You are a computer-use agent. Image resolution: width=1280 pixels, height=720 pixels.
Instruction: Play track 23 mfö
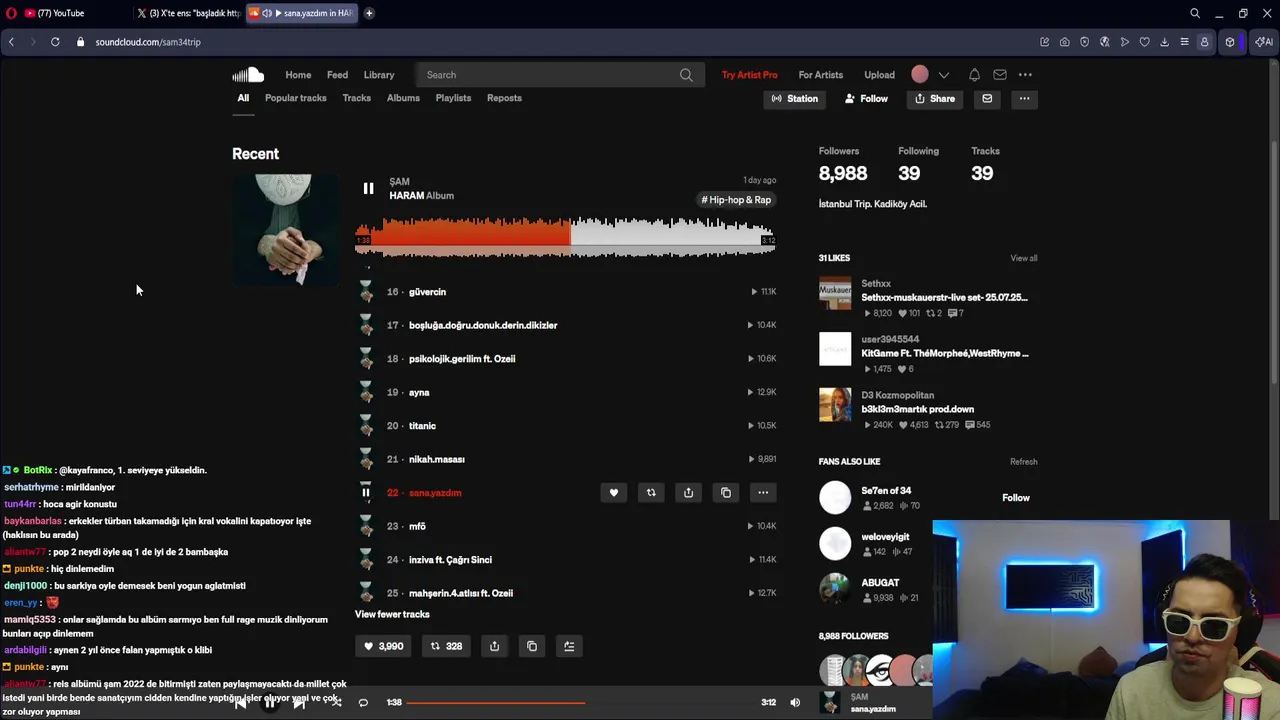click(x=417, y=526)
